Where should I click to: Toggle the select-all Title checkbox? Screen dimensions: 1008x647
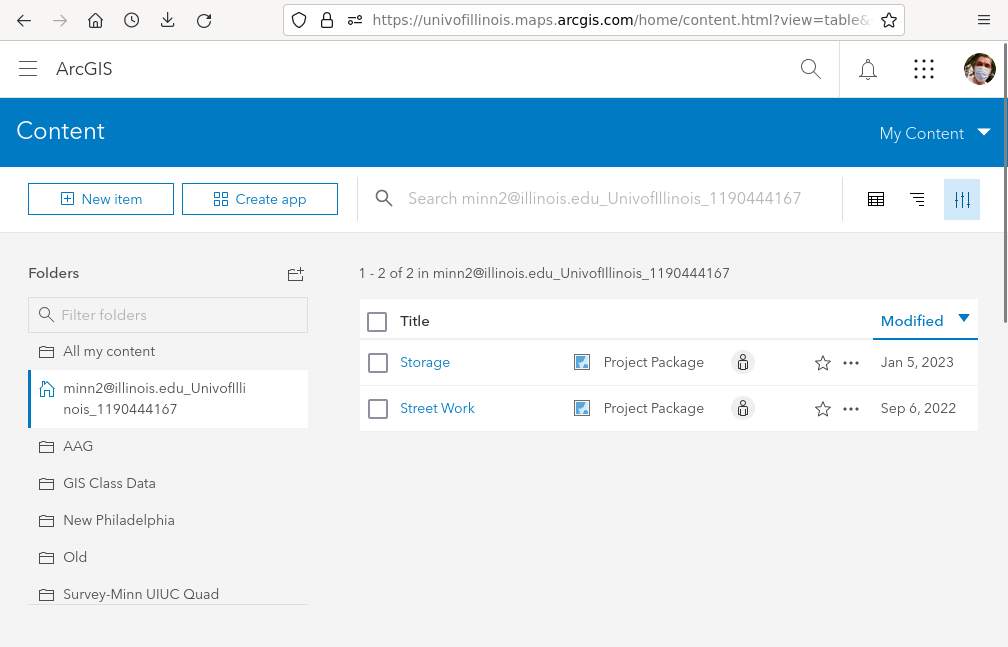377,322
